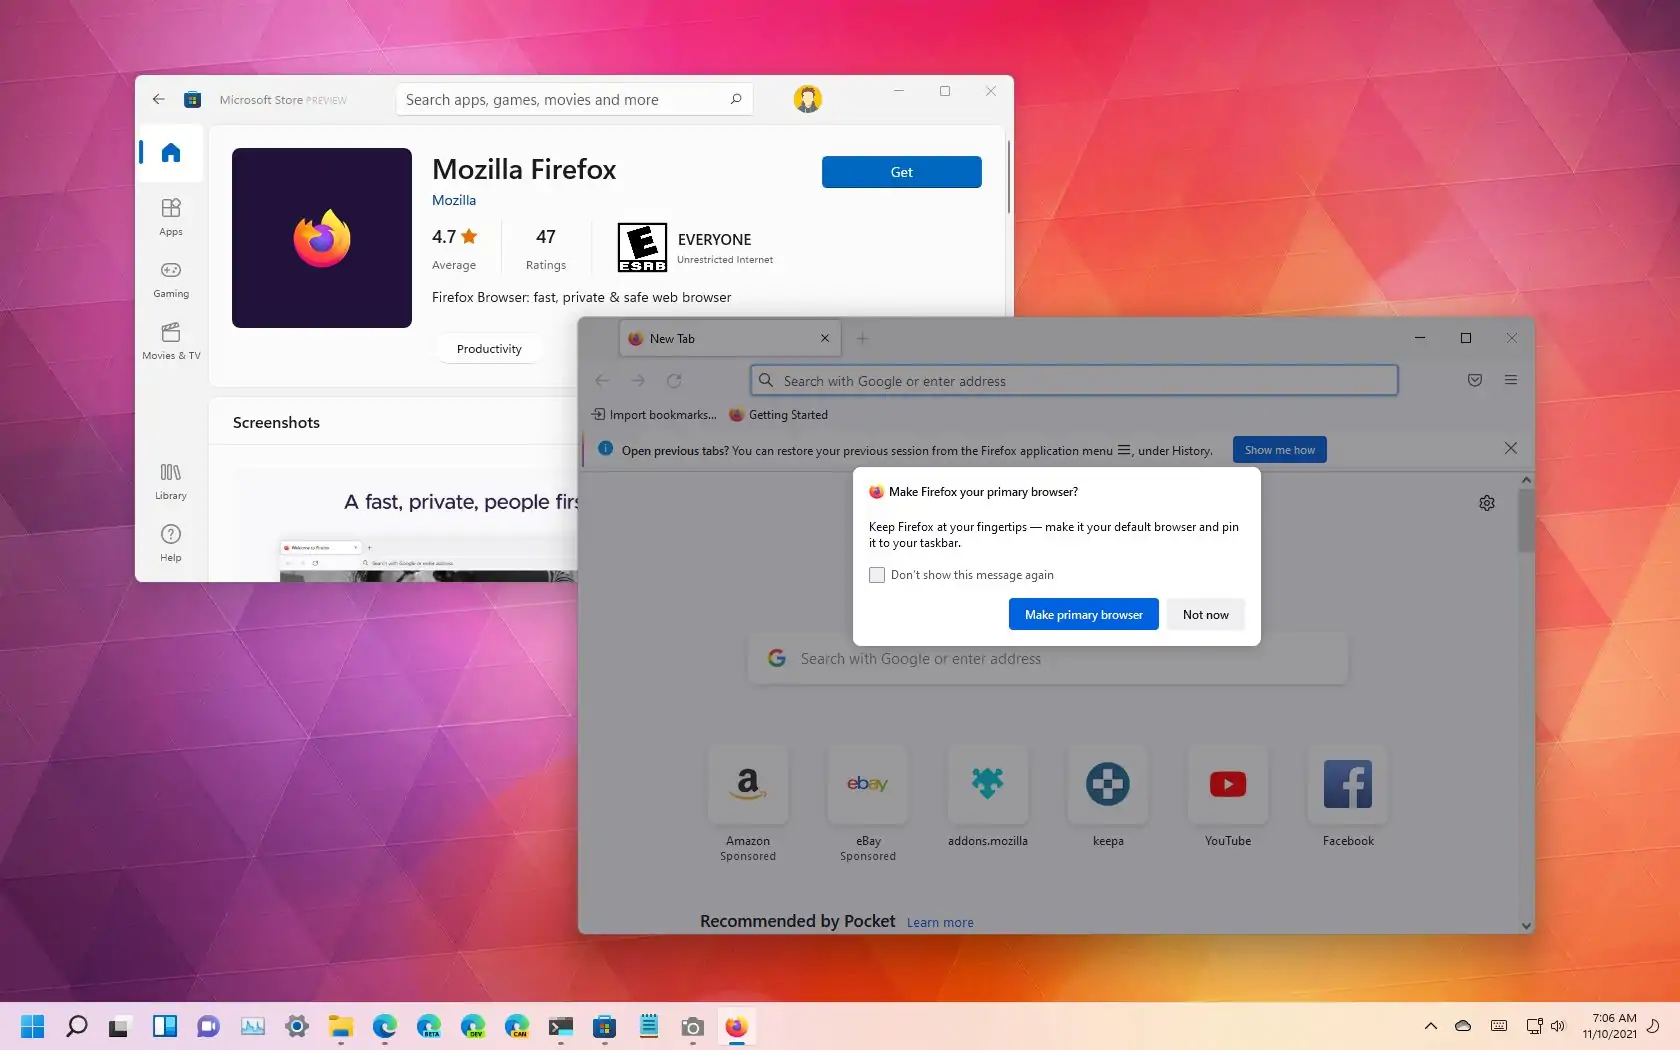
Task: Focus the Firefox address bar
Action: (1074, 380)
